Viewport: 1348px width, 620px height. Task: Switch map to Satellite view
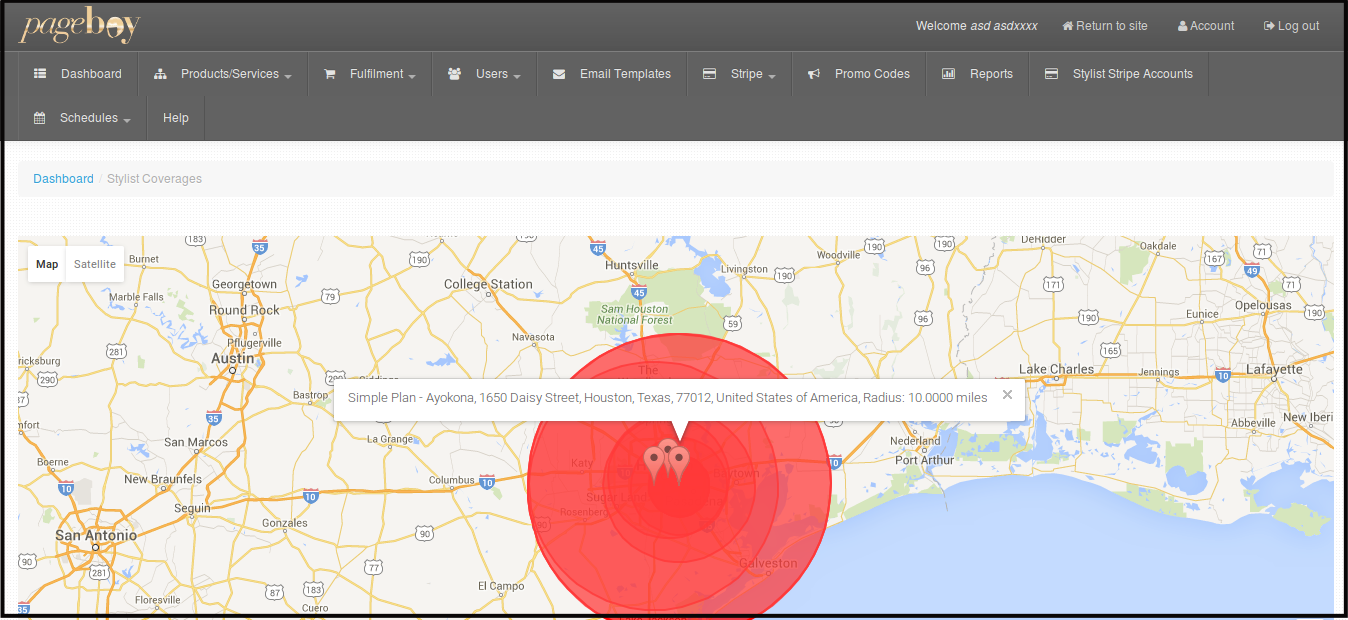click(95, 264)
